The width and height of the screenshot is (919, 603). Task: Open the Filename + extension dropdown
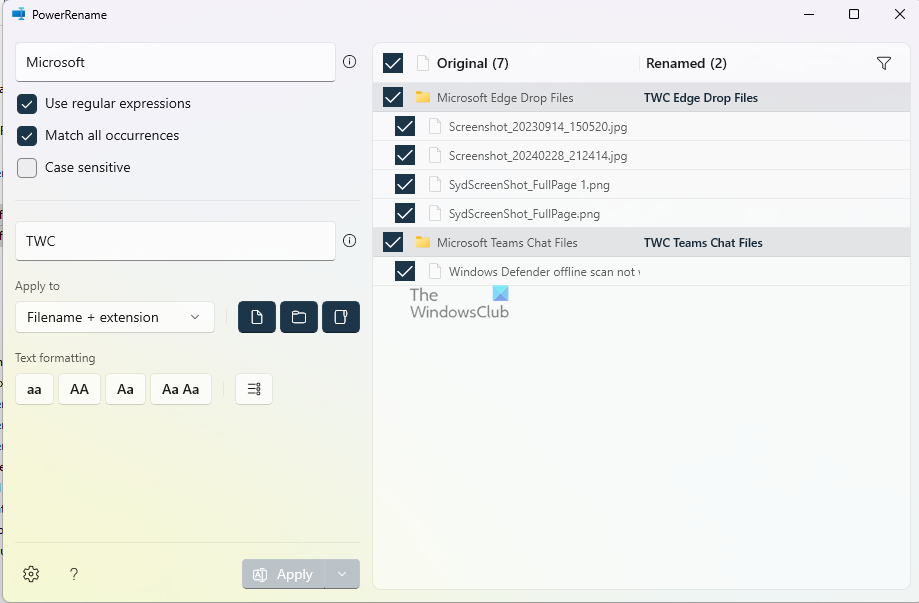[114, 317]
